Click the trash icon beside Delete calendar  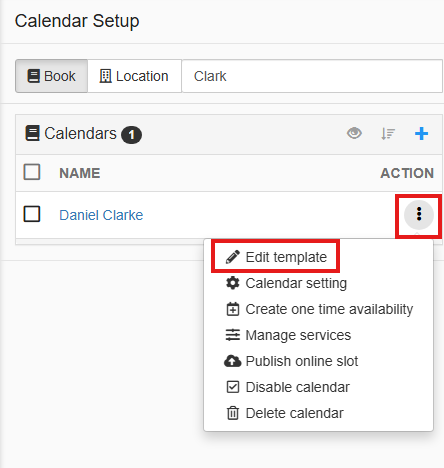point(232,413)
